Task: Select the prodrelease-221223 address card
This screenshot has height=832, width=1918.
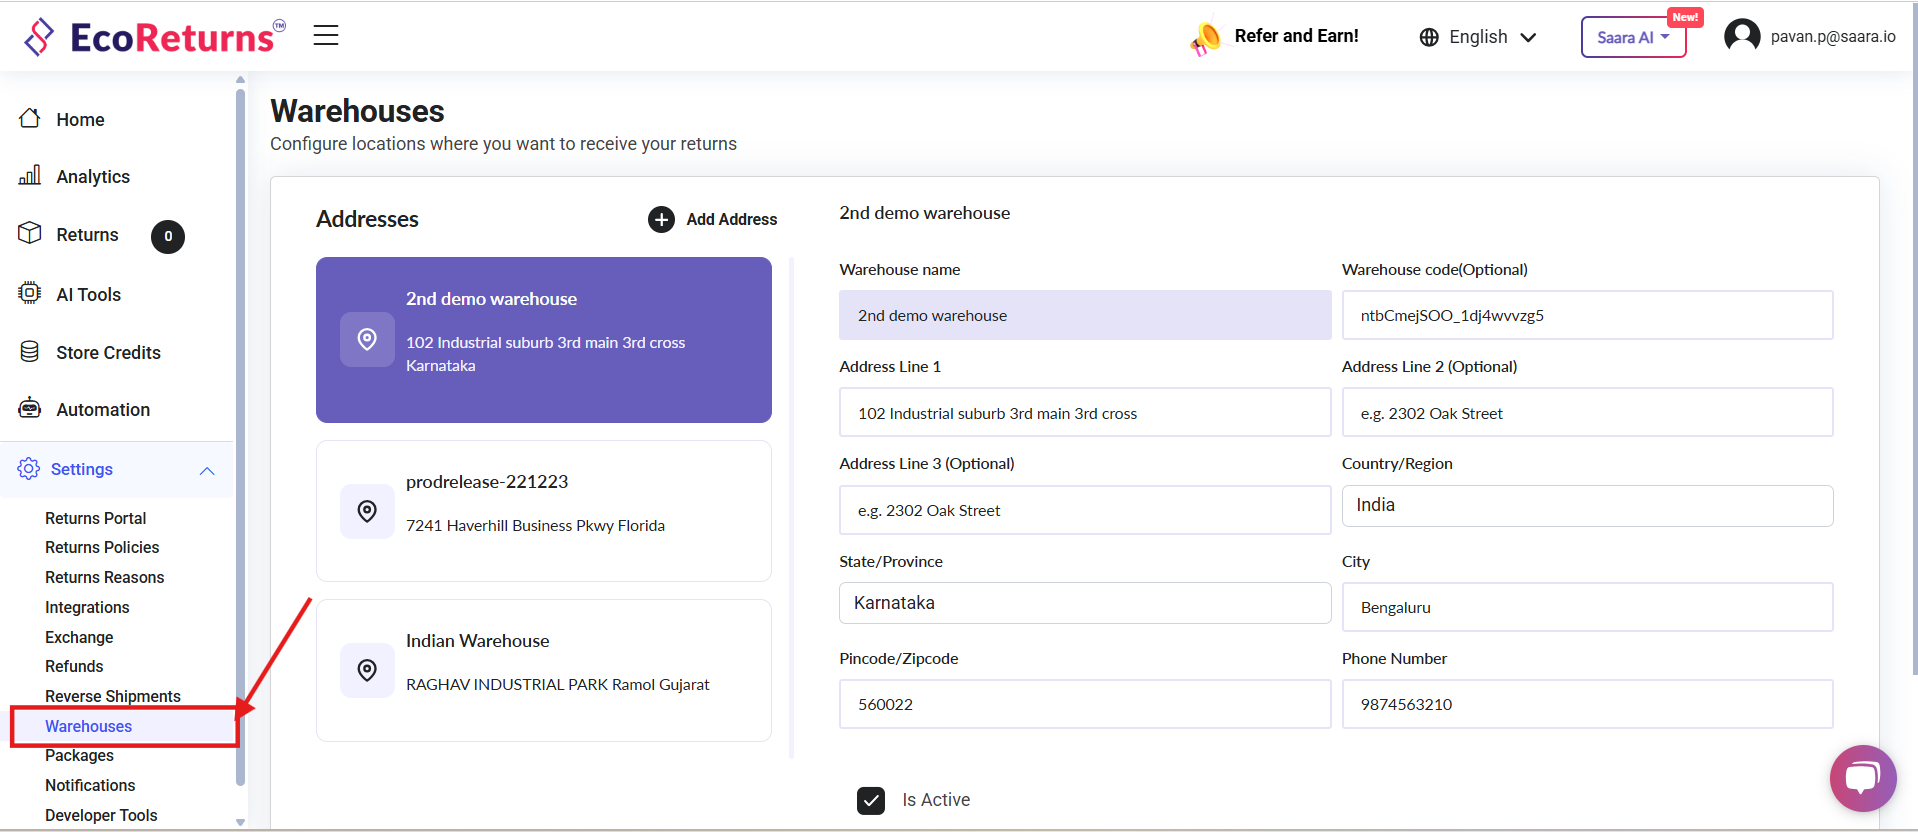Action: tap(543, 511)
